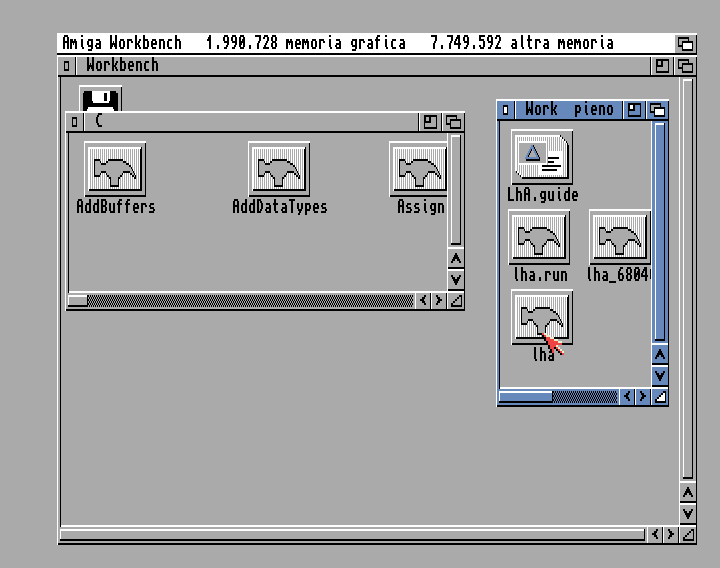
Task: Click right arrow in C window scrollbar
Action: [x=439, y=301]
